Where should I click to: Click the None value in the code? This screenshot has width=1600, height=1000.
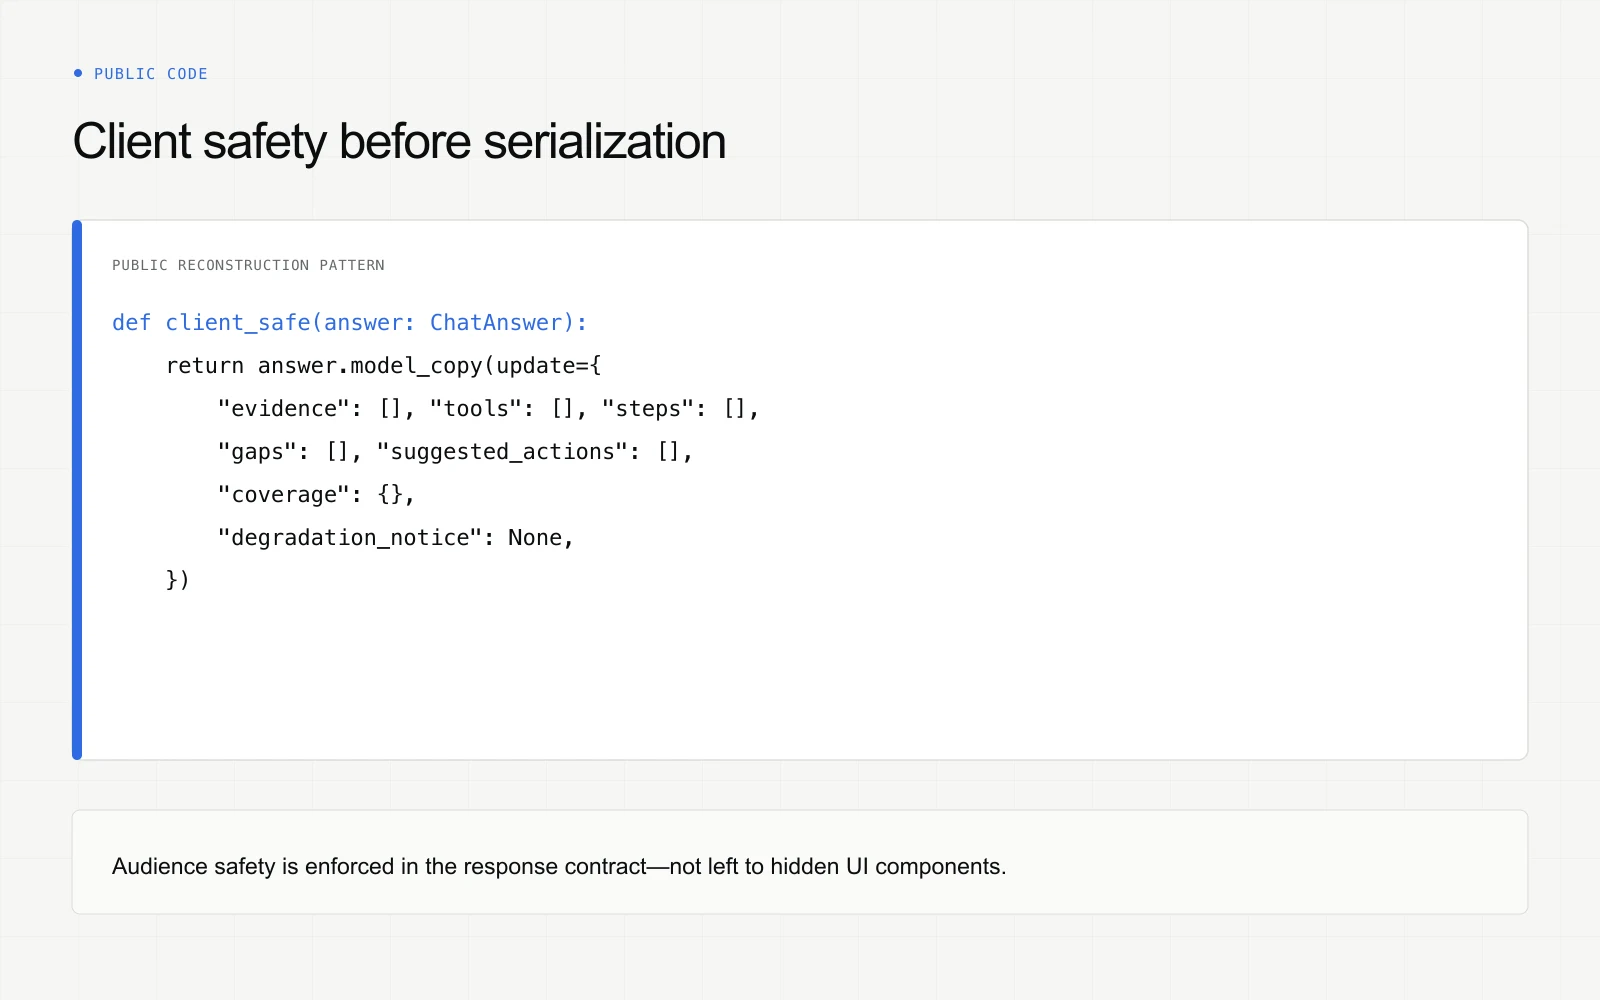(x=535, y=538)
